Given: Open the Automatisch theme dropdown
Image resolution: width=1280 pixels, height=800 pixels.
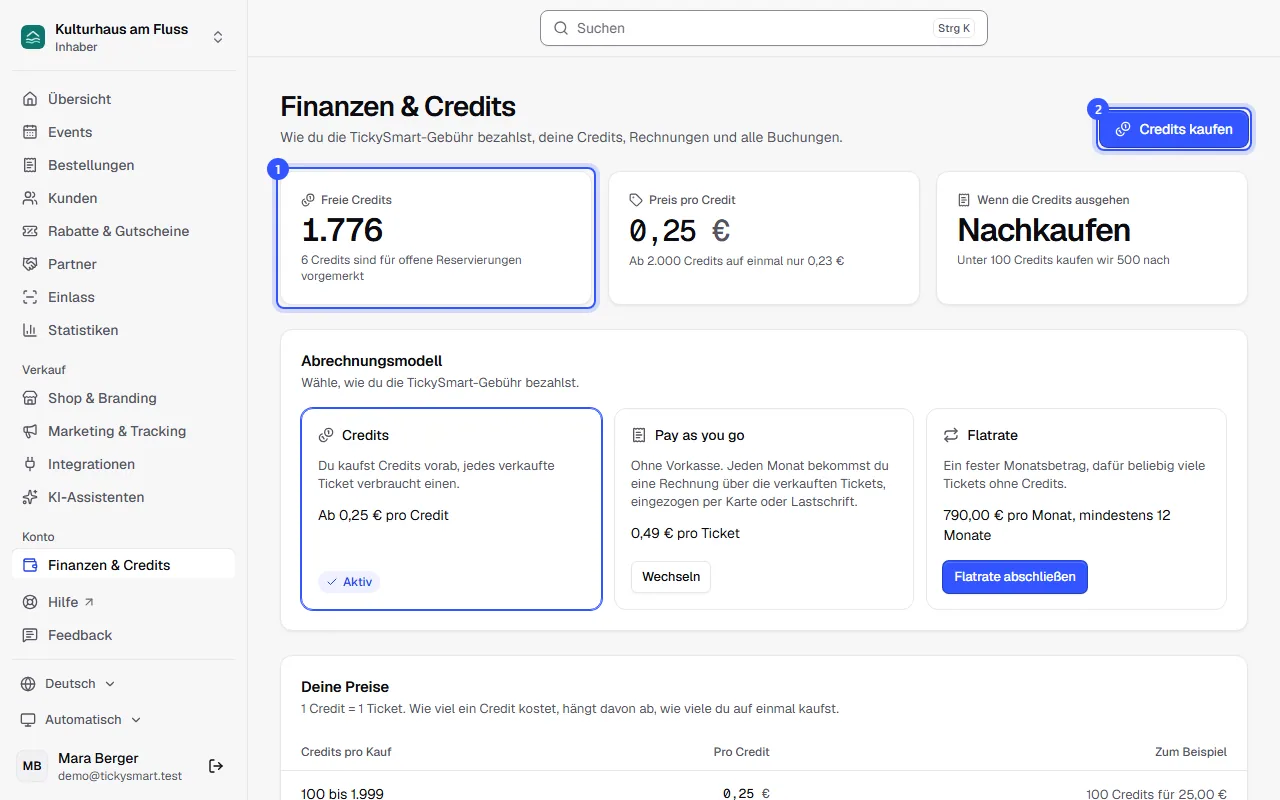Looking at the screenshot, I should (x=81, y=720).
